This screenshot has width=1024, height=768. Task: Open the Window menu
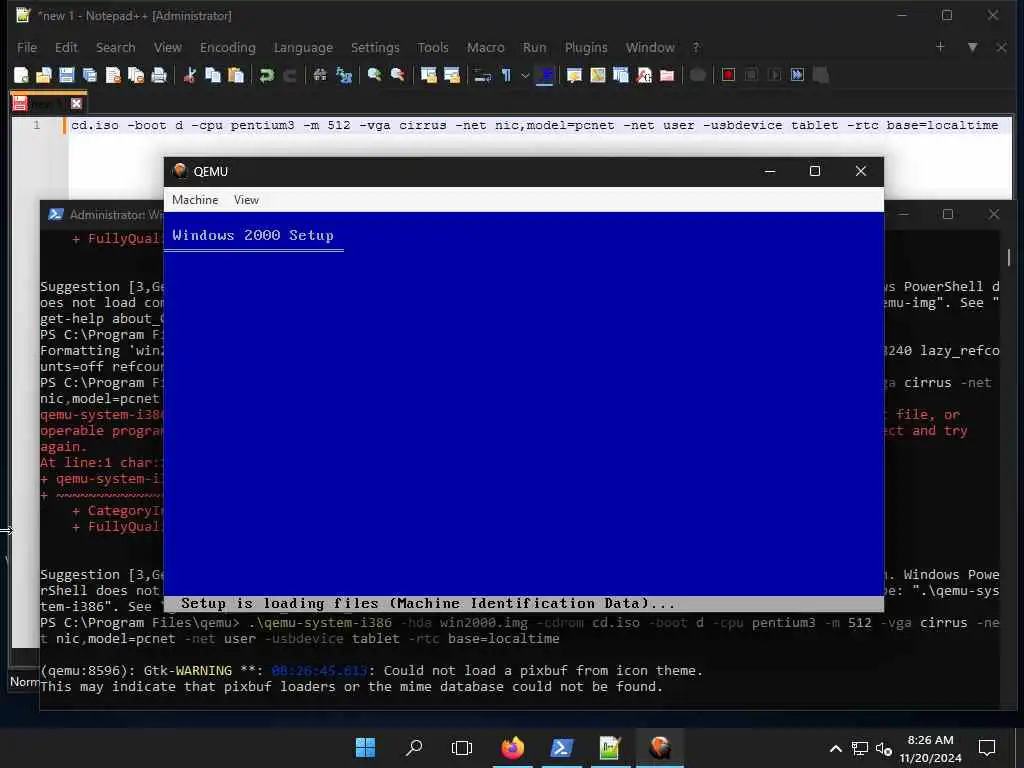(650, 48)
